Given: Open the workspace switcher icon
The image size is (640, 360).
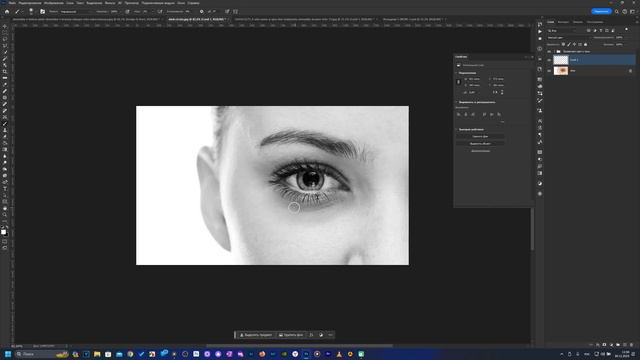Looking at the screenshot, I should click(632, 11).
